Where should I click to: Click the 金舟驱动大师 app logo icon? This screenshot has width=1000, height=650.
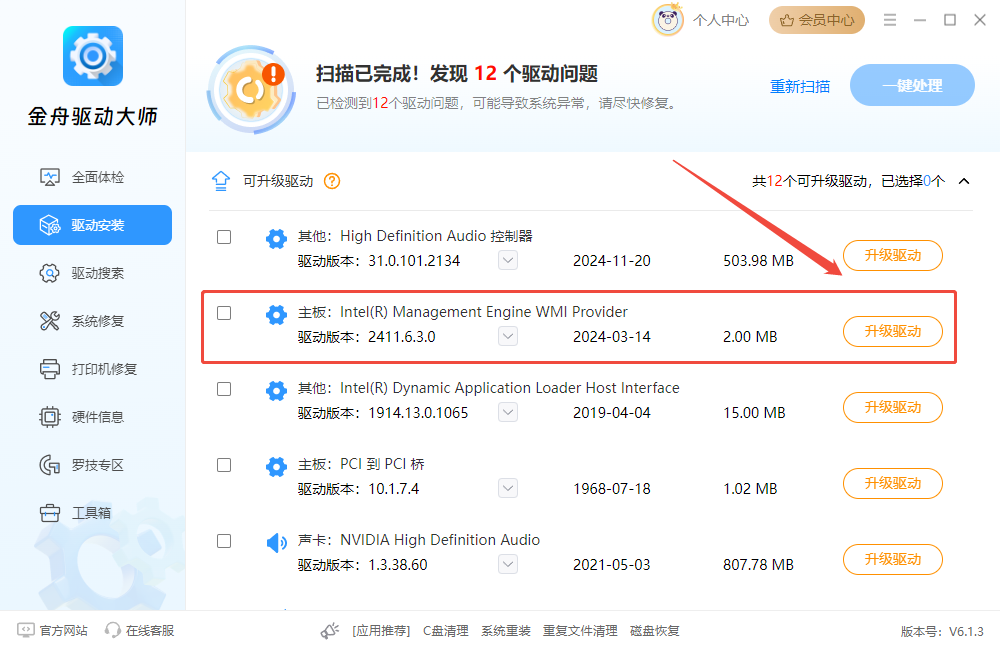(x=93, y=56)
